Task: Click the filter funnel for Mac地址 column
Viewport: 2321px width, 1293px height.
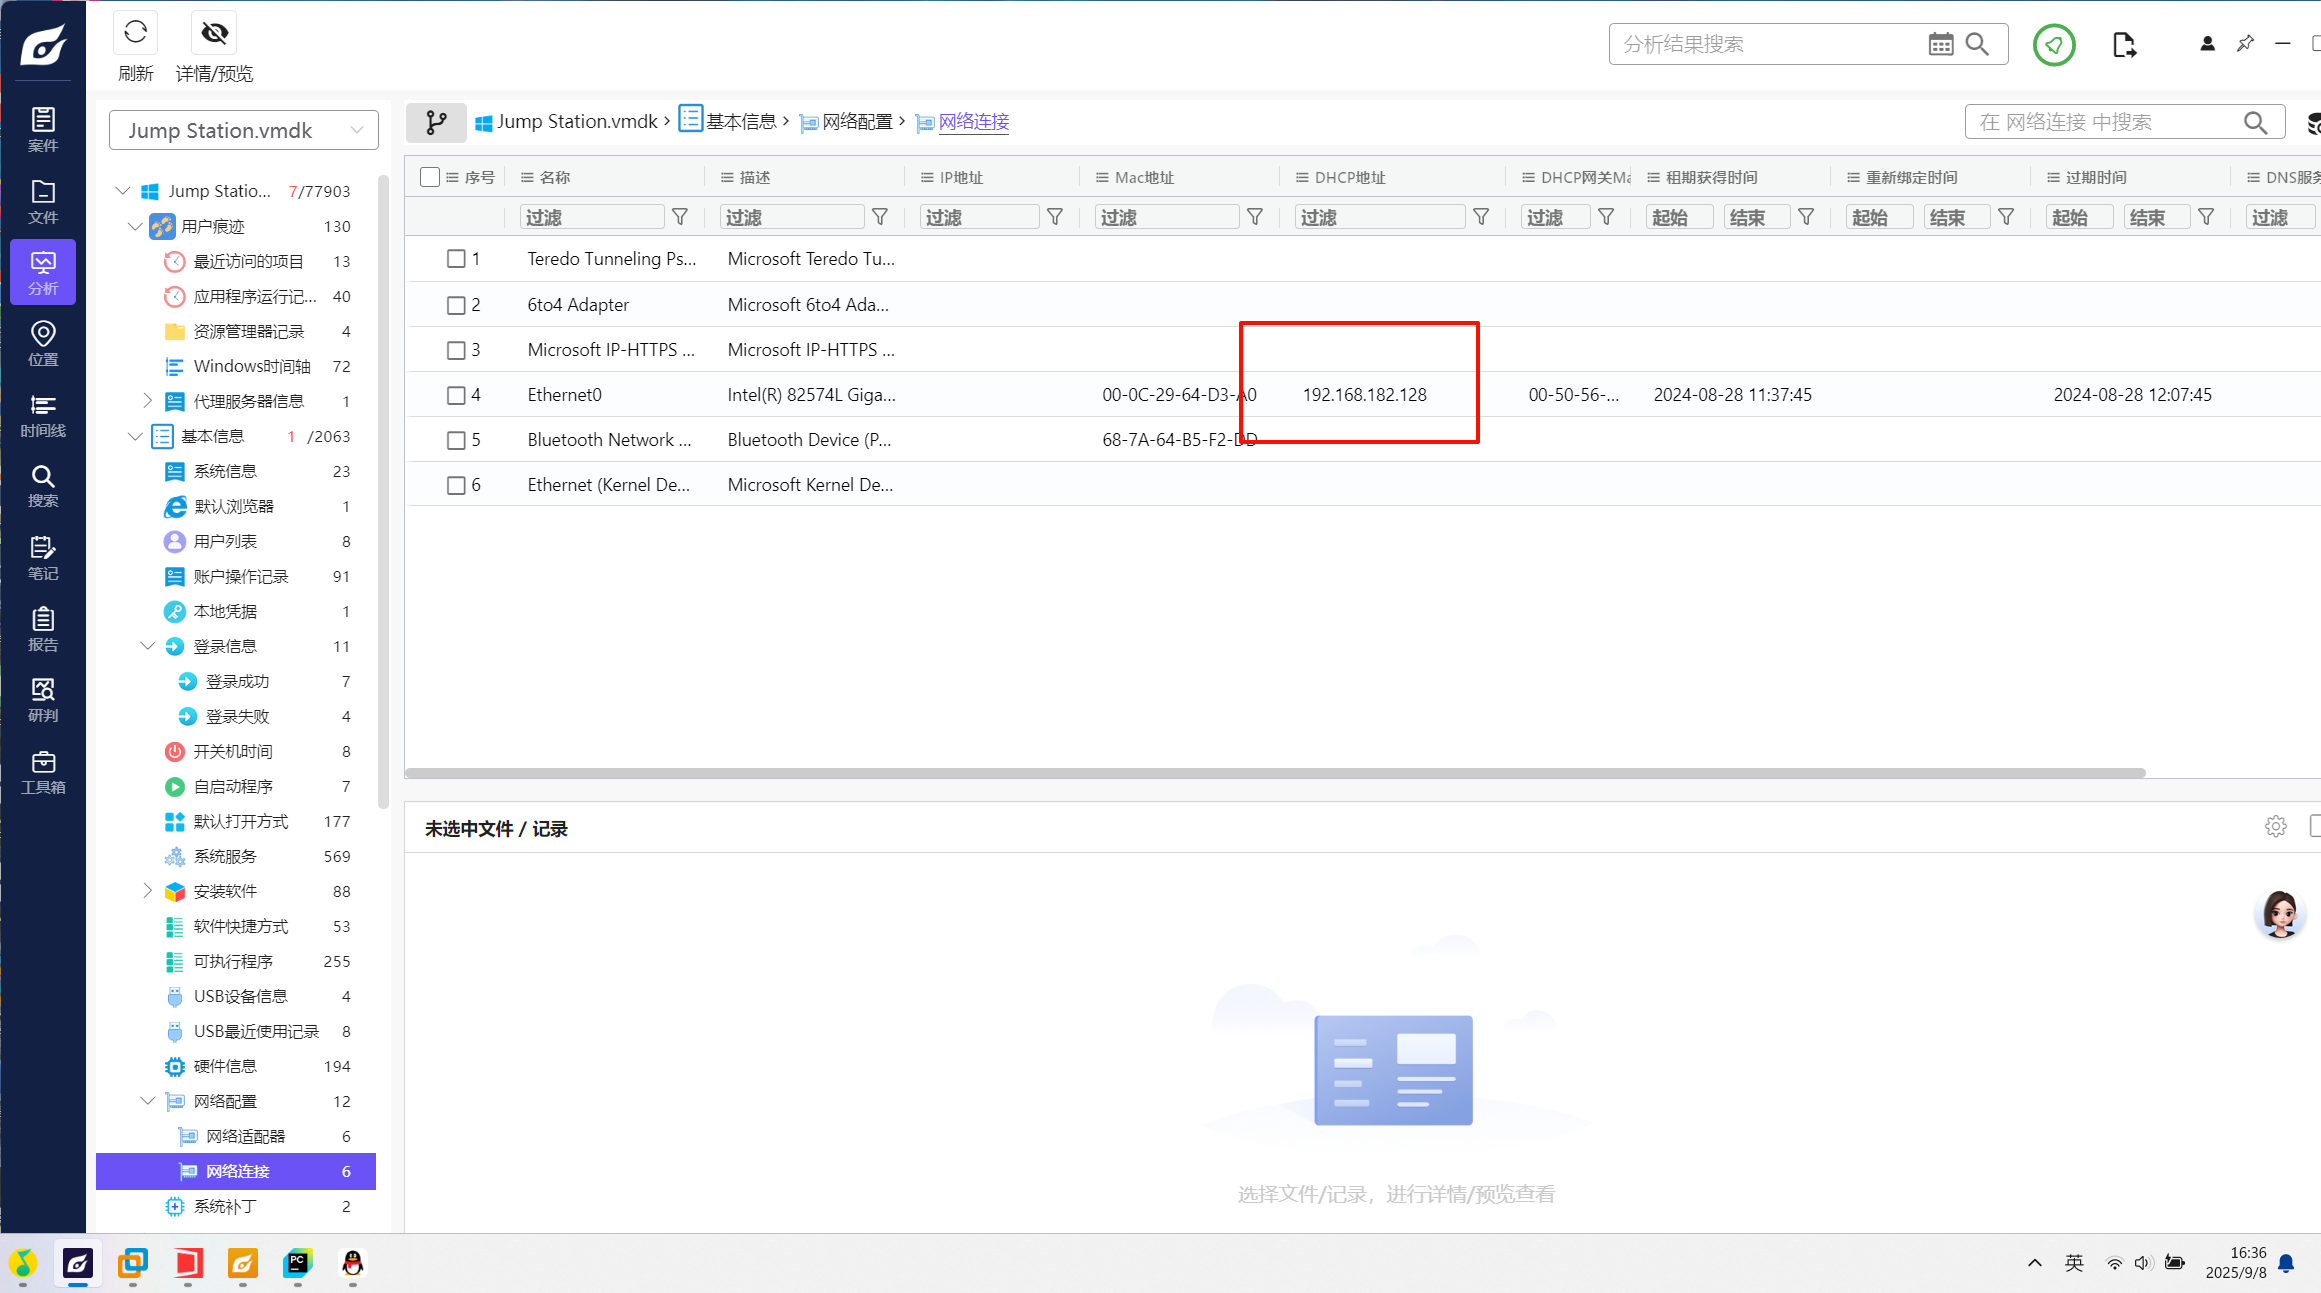Action: tap(1255, 217)
